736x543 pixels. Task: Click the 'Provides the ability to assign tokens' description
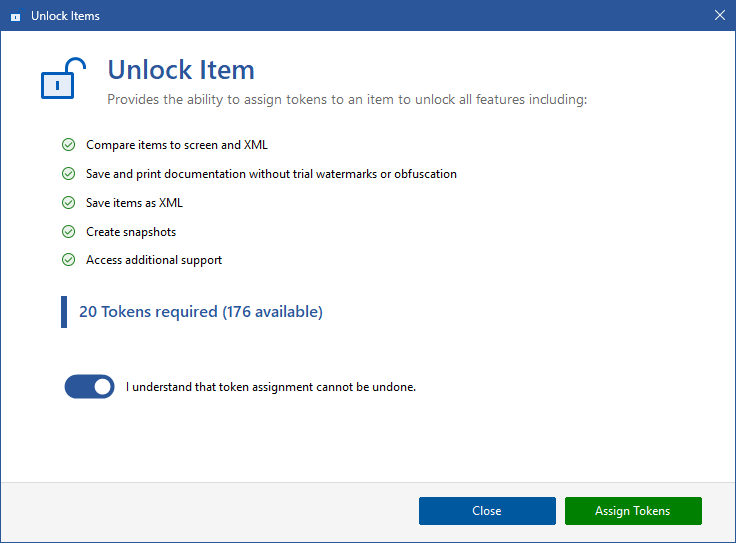347,100
